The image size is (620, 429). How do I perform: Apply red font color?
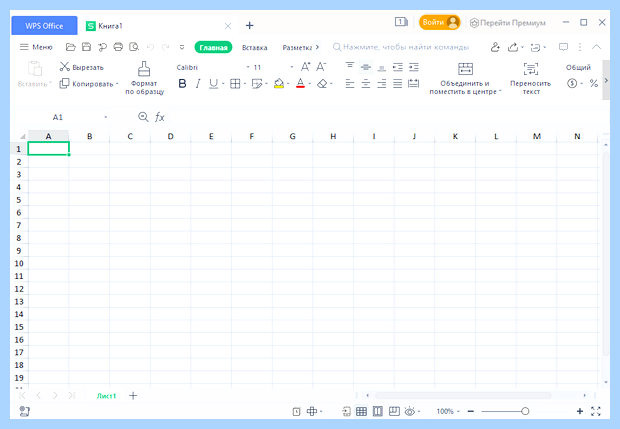tap(301, 83)
